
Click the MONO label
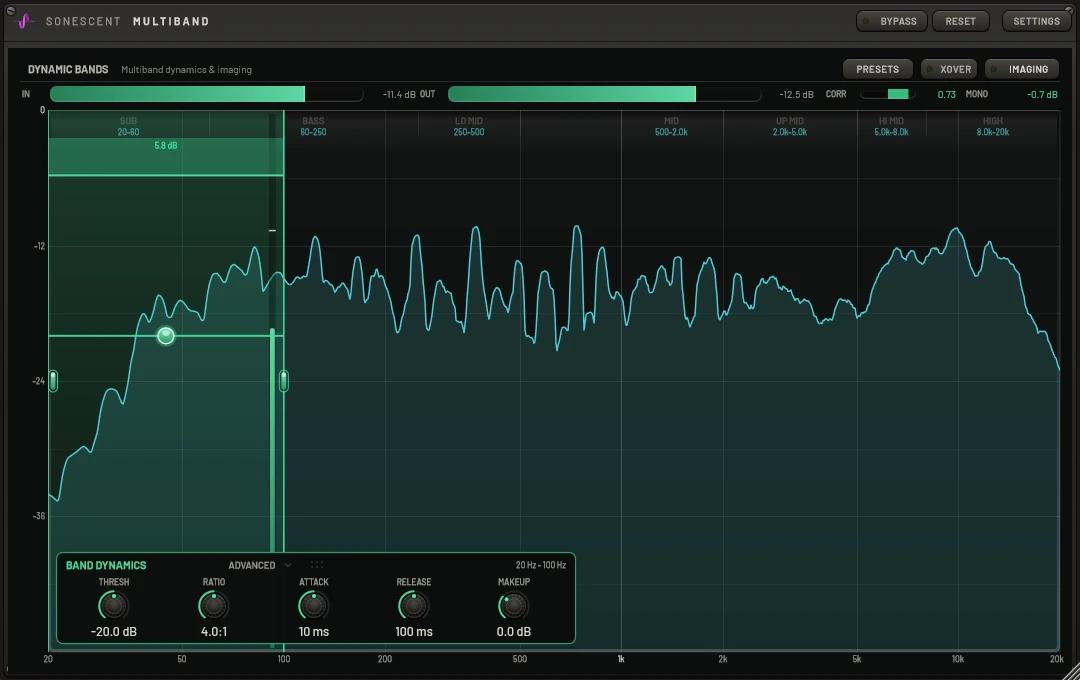pyautogui.click(x=977, y=94)
